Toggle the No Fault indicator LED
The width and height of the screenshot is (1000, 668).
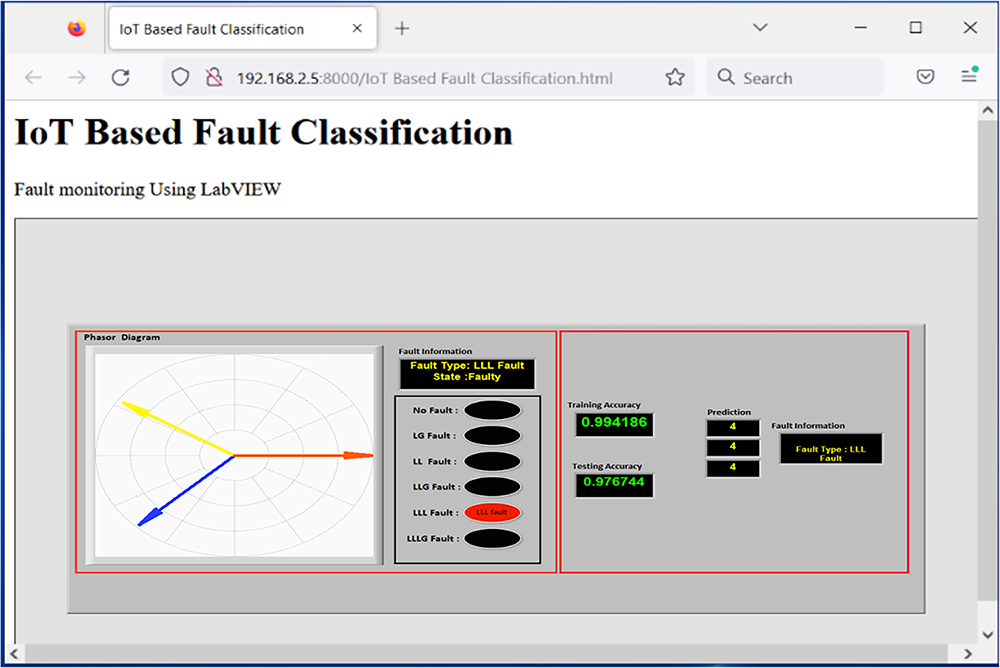tap(492, 410)
